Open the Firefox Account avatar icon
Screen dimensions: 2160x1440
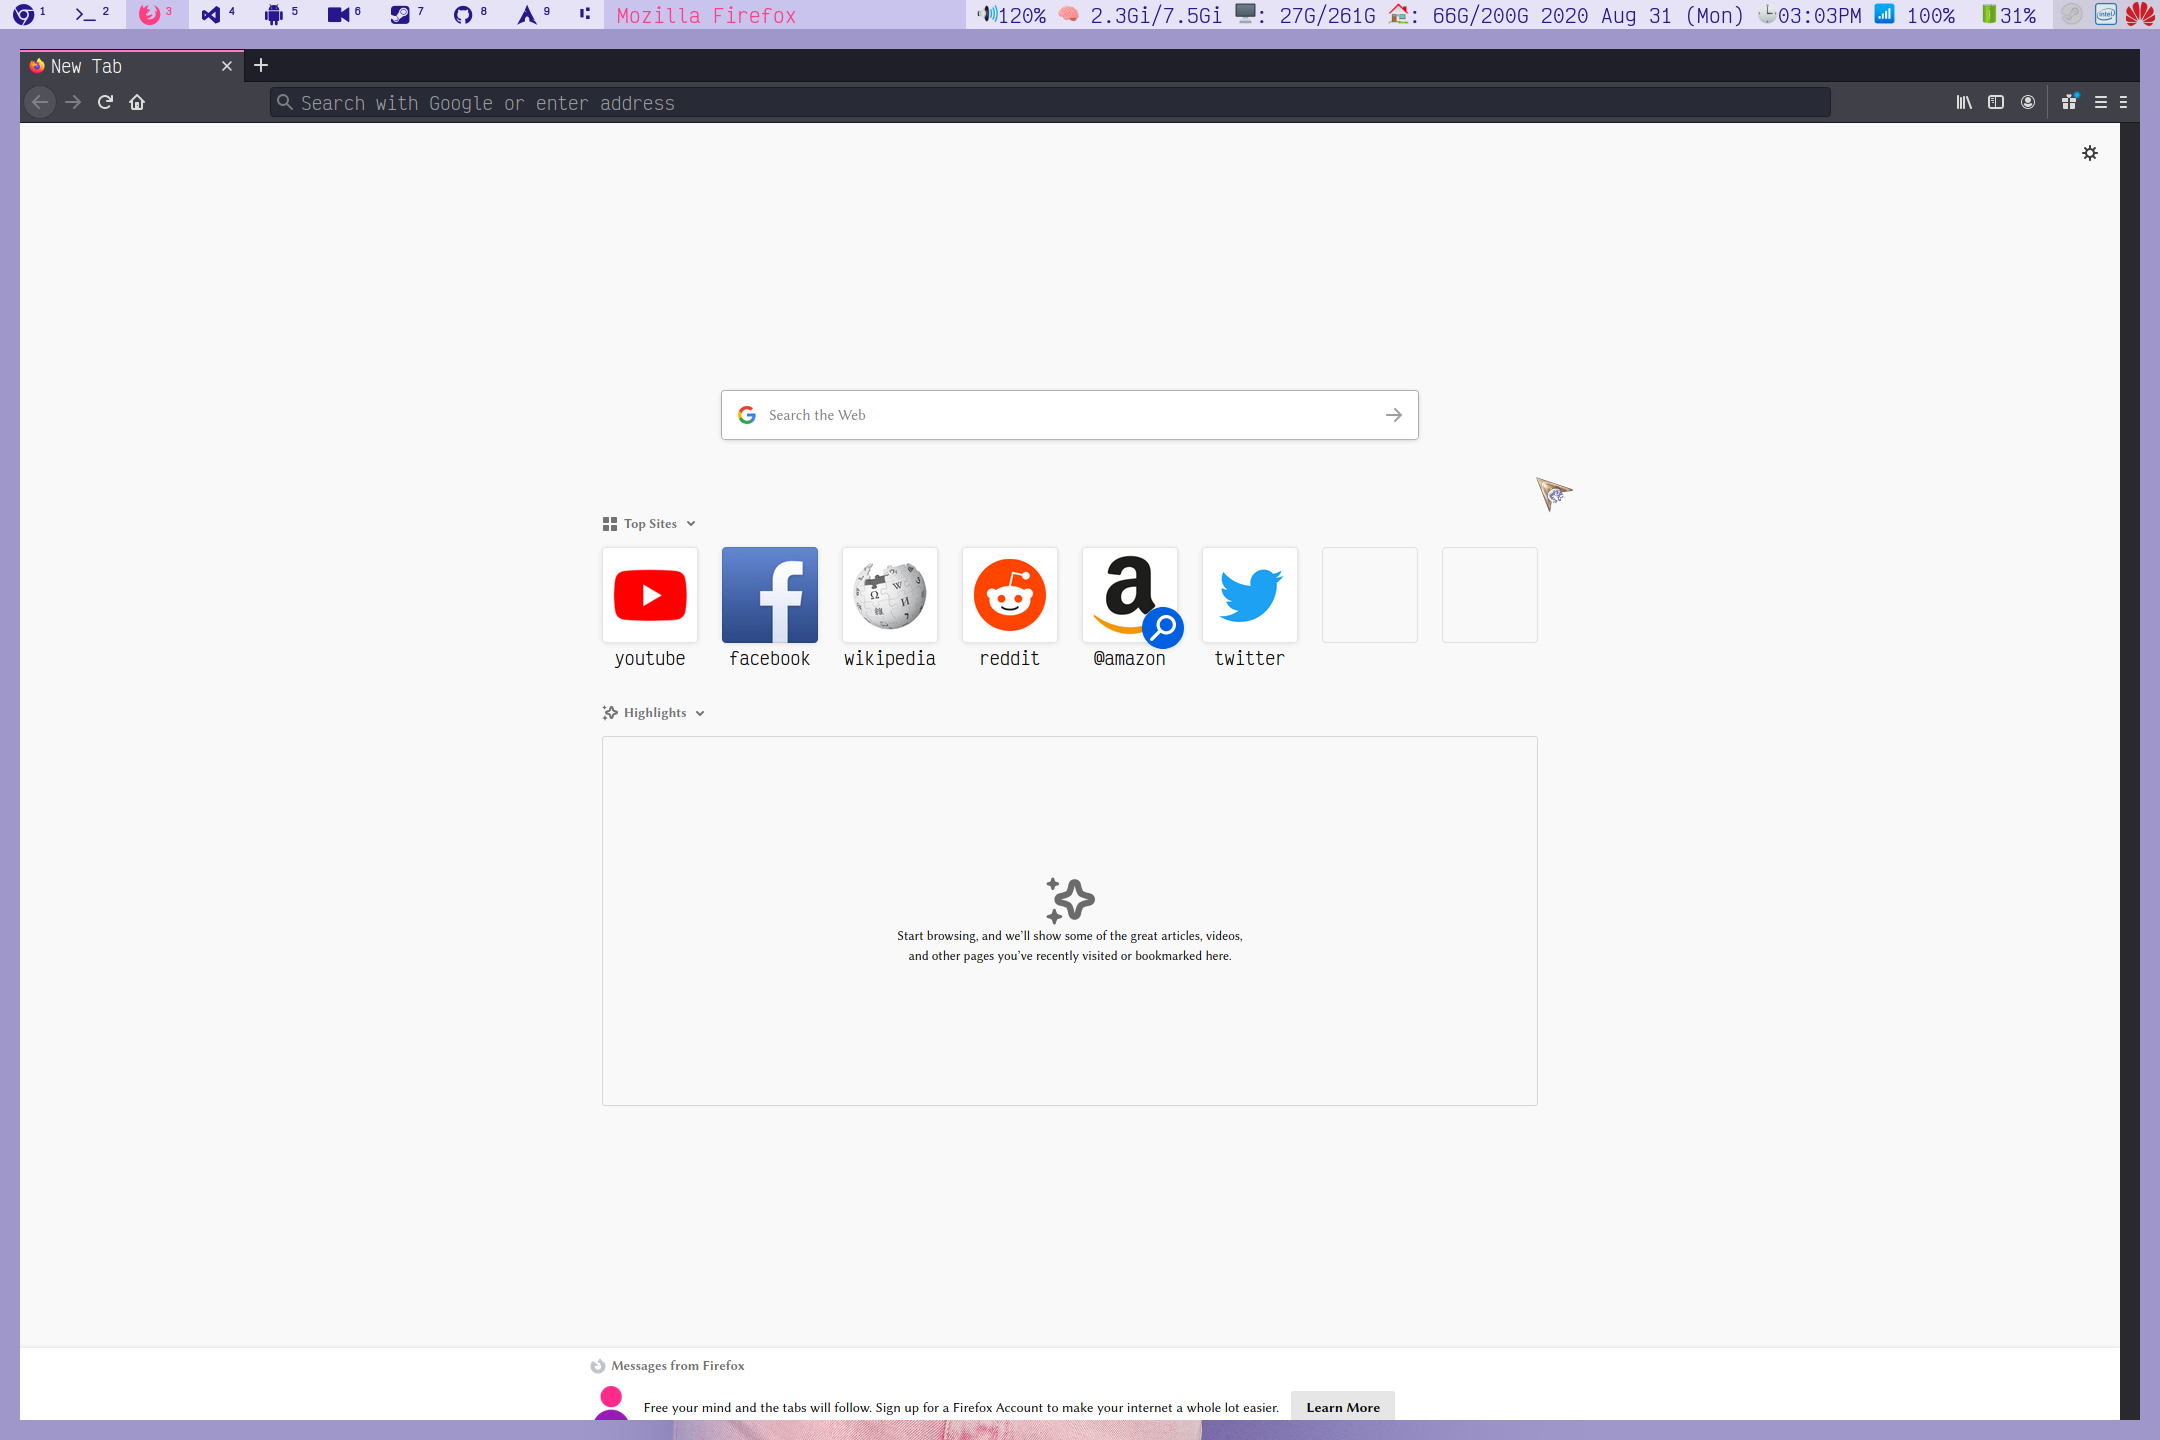pos(2028,102)
